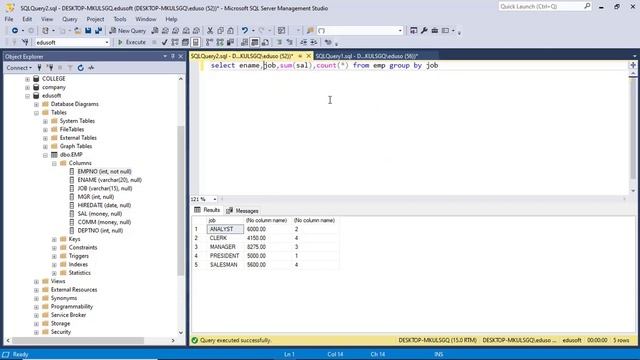Click inside the Quick Launch search field
The width and height of the screenshot is (640, 360).
tap(540, 6)
